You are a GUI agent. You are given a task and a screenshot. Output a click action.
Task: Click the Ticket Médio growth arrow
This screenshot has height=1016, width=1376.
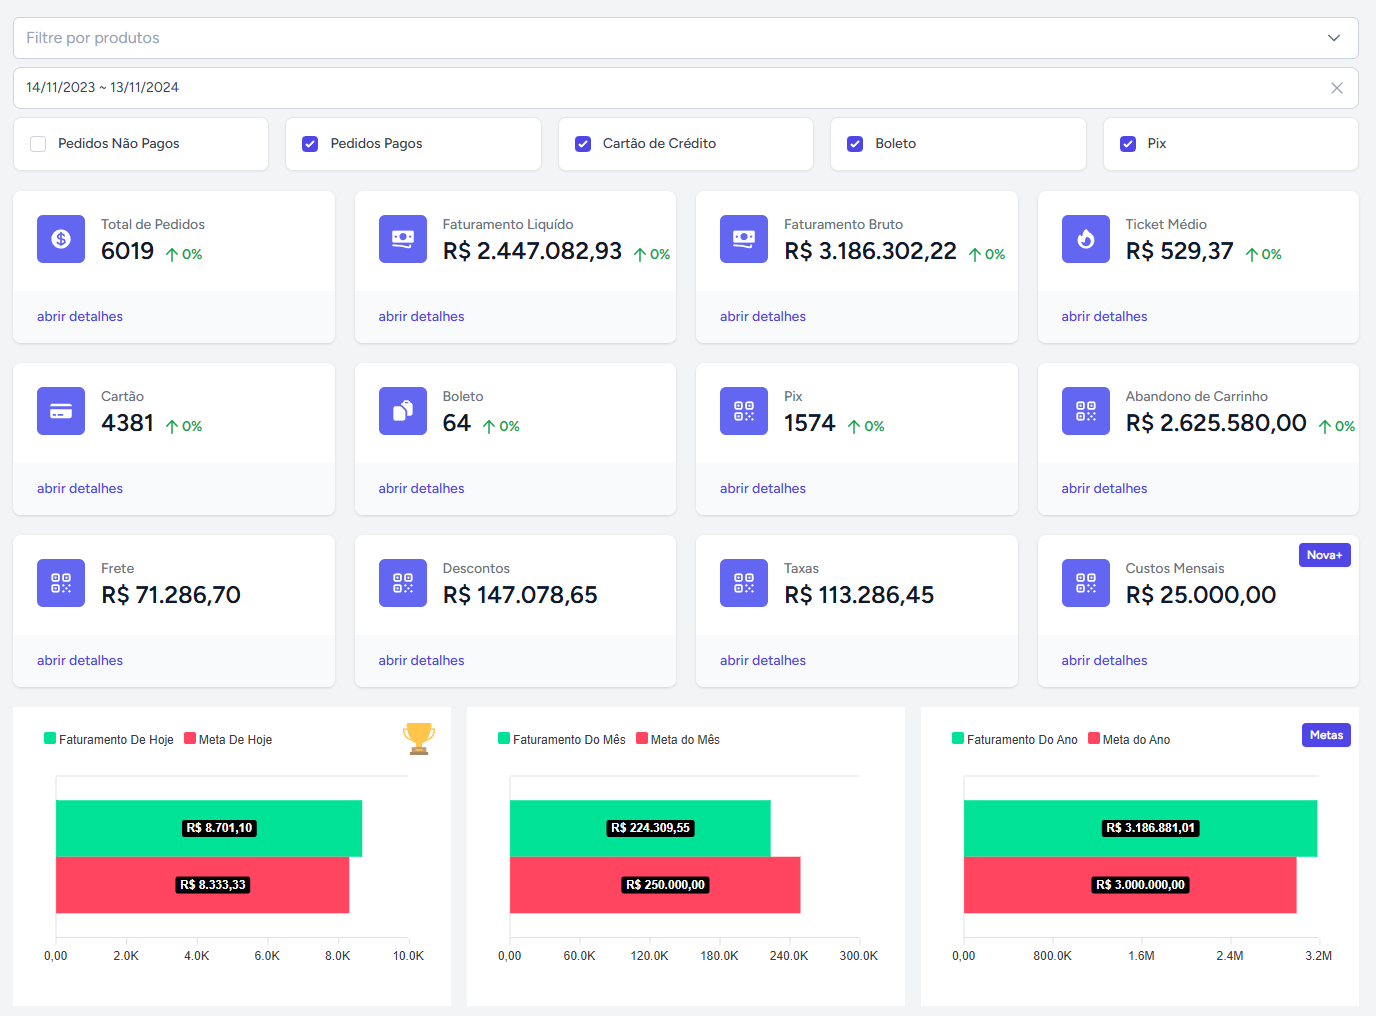1252,255
